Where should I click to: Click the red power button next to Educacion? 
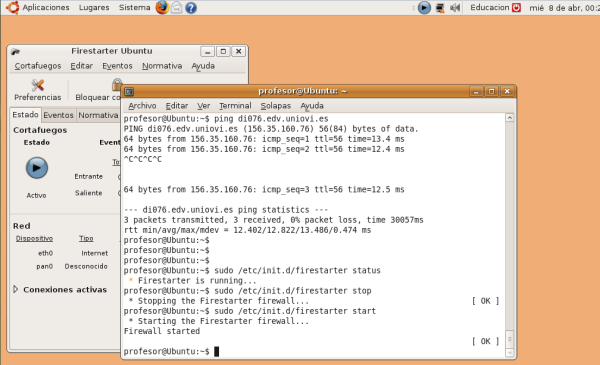[x=517, y=7]
